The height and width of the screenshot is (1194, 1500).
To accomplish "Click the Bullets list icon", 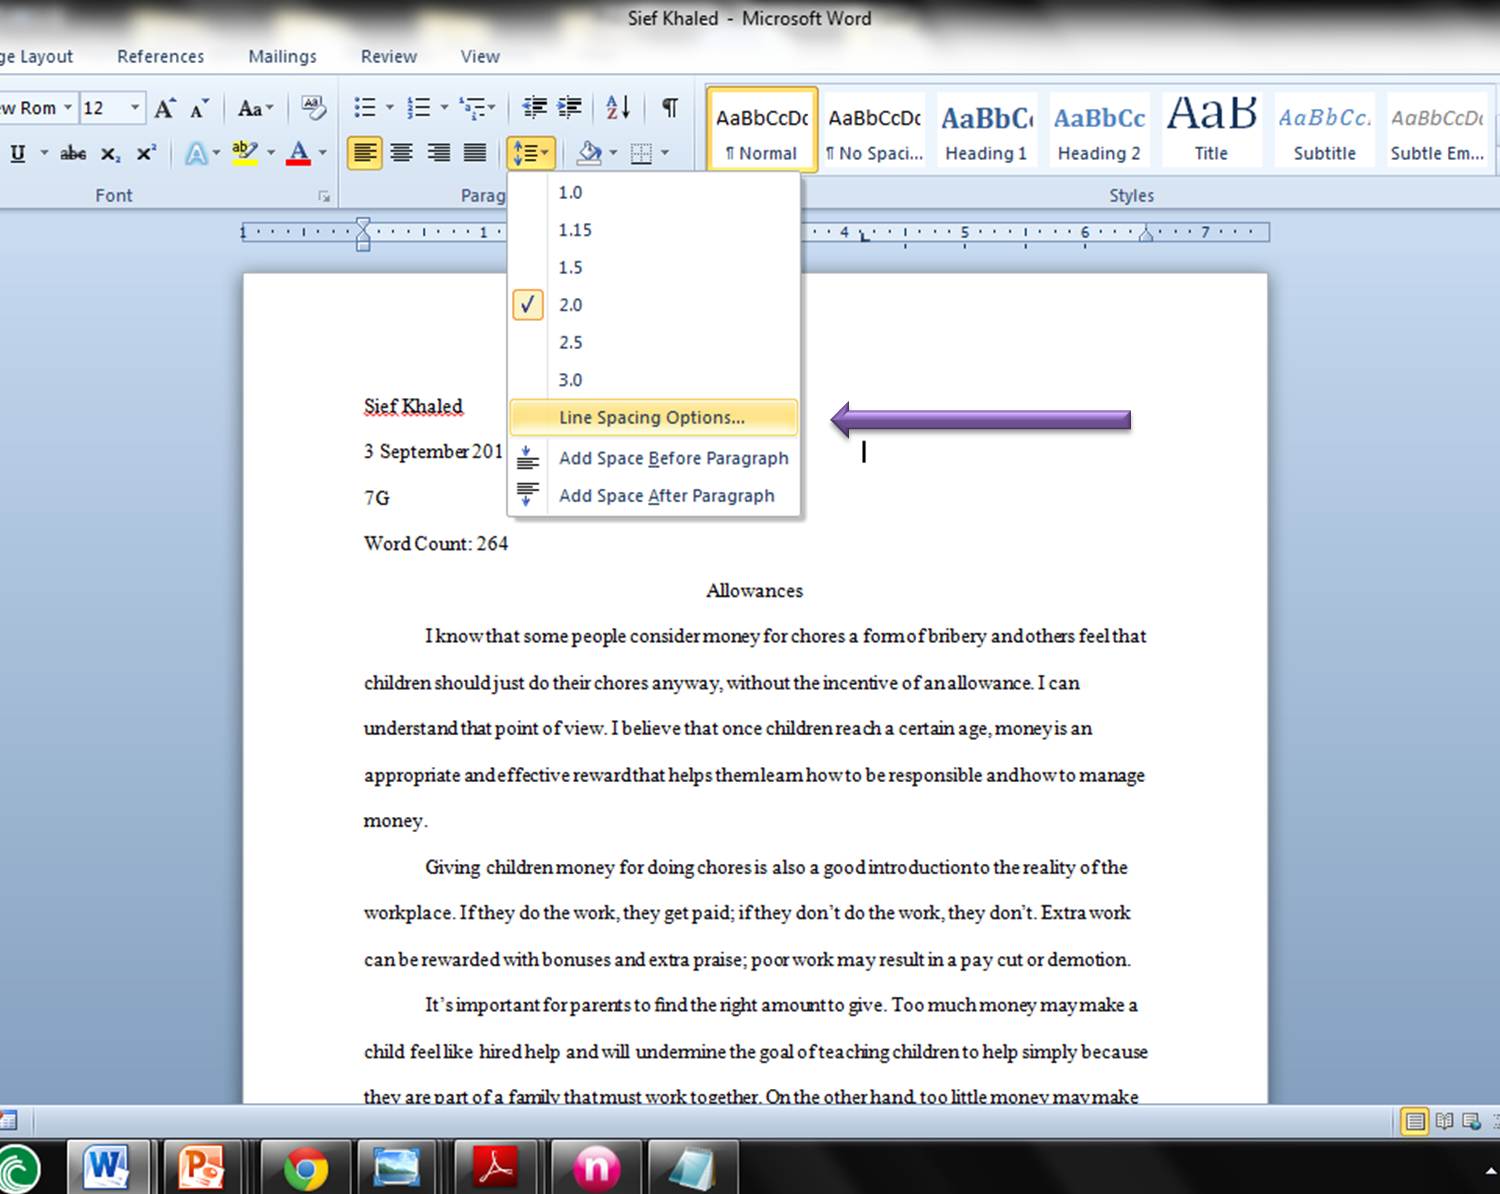I will [x=365, y=108].
